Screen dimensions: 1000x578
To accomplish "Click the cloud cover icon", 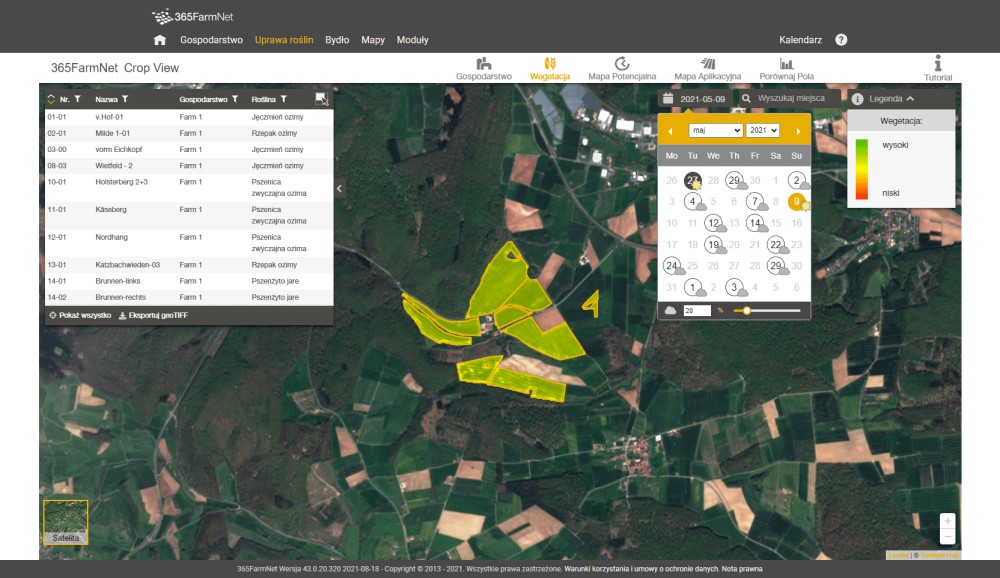I will pos(670,310).
